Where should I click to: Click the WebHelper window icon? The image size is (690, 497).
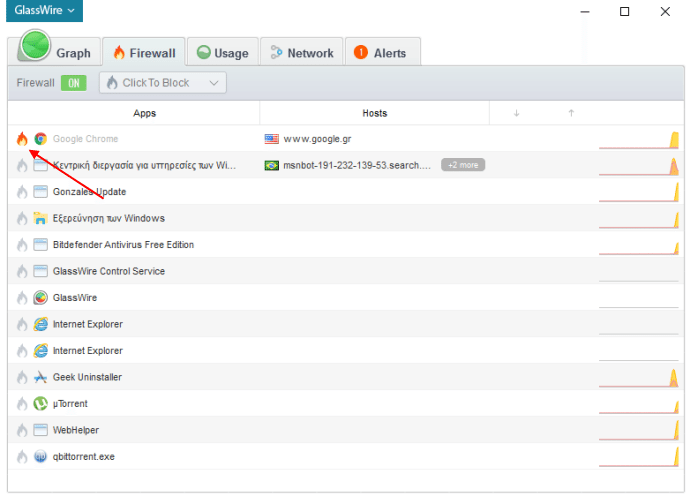coord(40,430)
